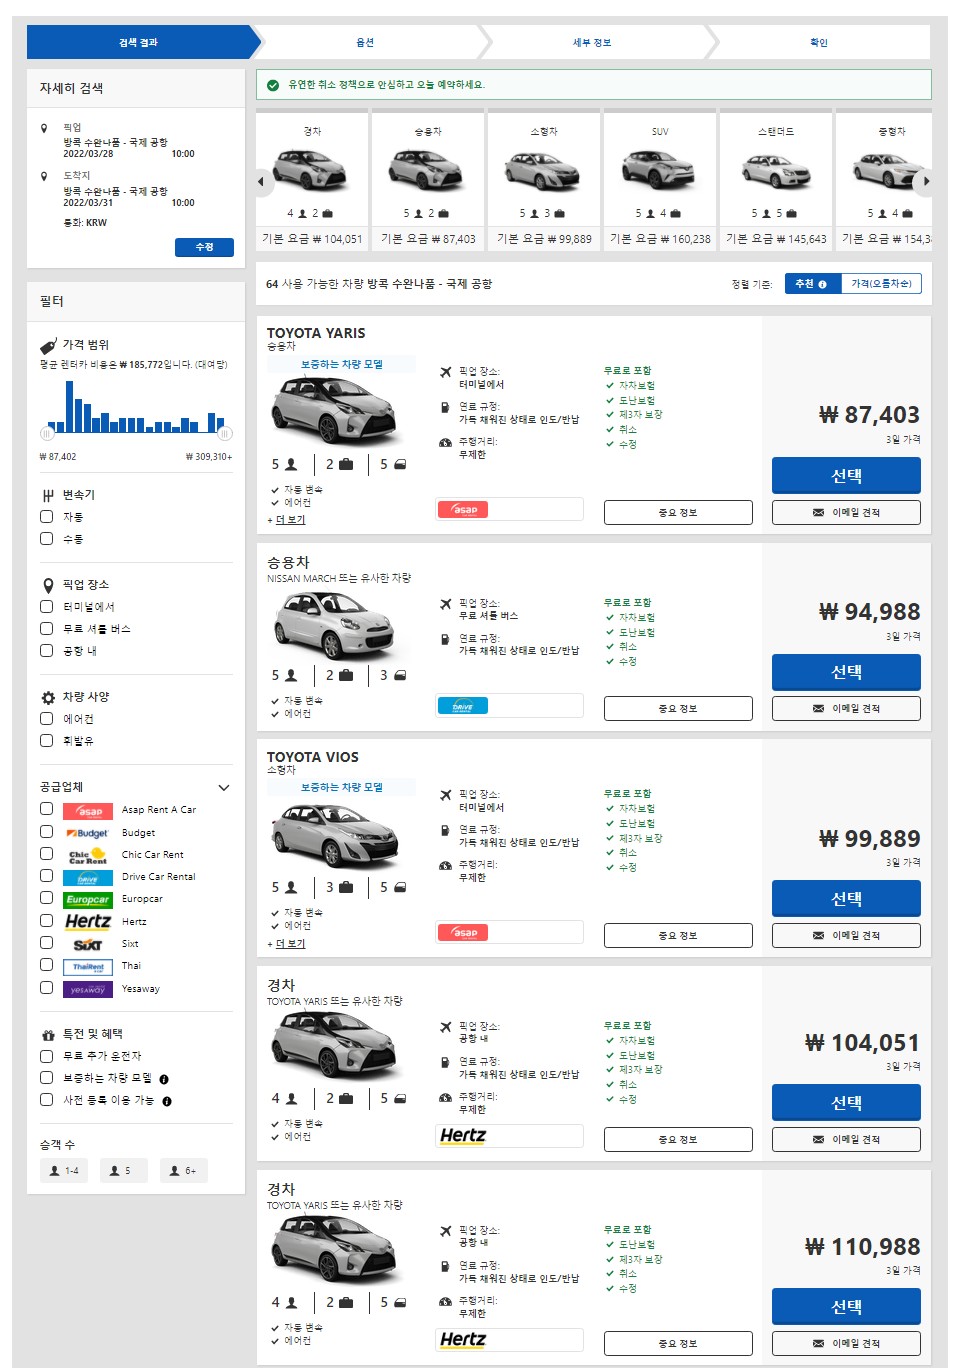The width and height of the screenshot is (974, 1368).
Task: Click the blue edit search button
Action: (x=204, y=247)
